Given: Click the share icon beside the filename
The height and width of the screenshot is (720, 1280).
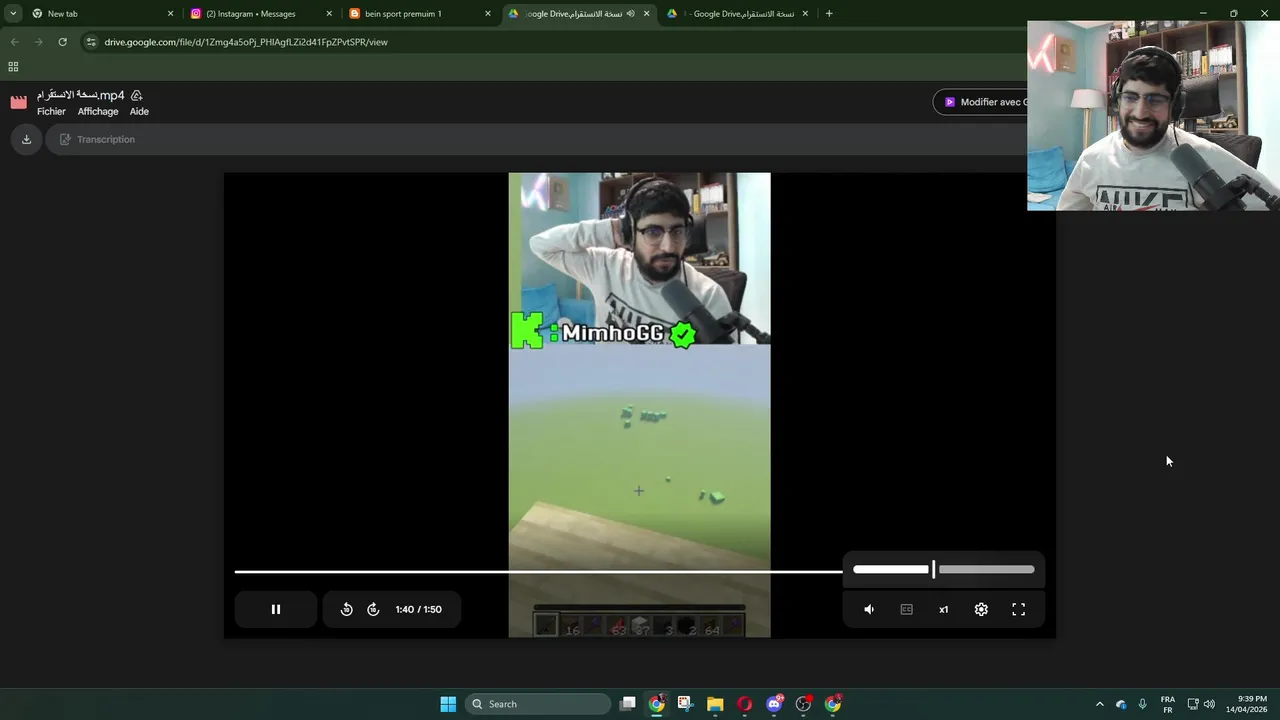Looking at the screenshot, I should click(137, 95).
